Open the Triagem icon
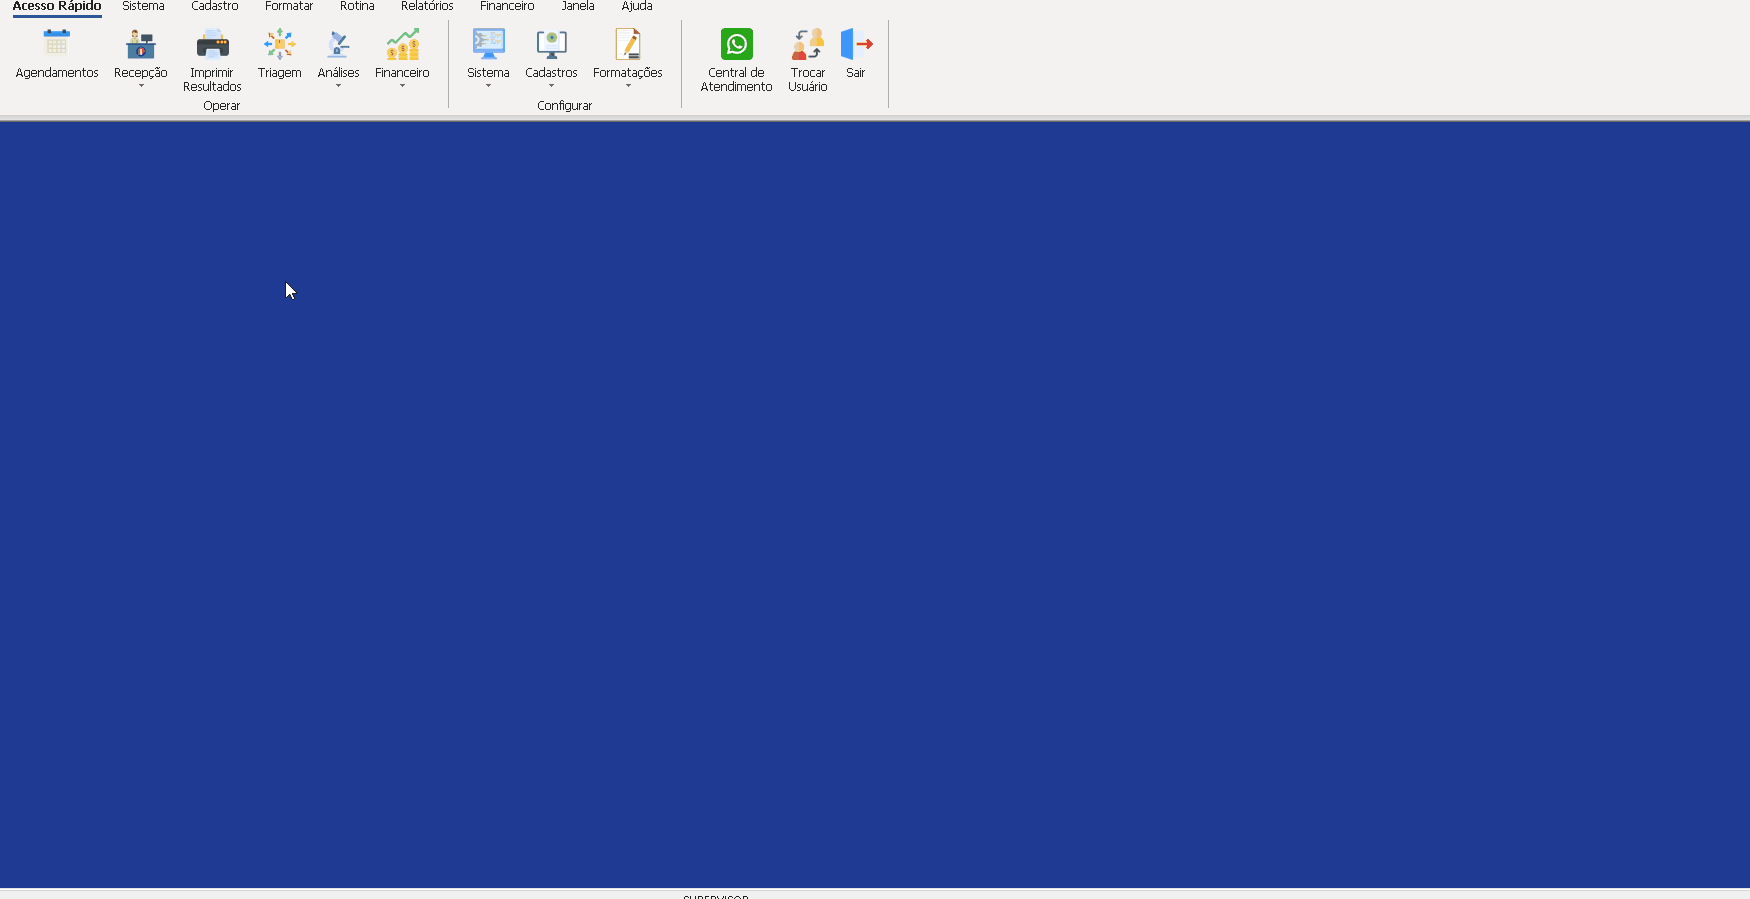This screenshot has height=899, width=1750. [279, 44]
